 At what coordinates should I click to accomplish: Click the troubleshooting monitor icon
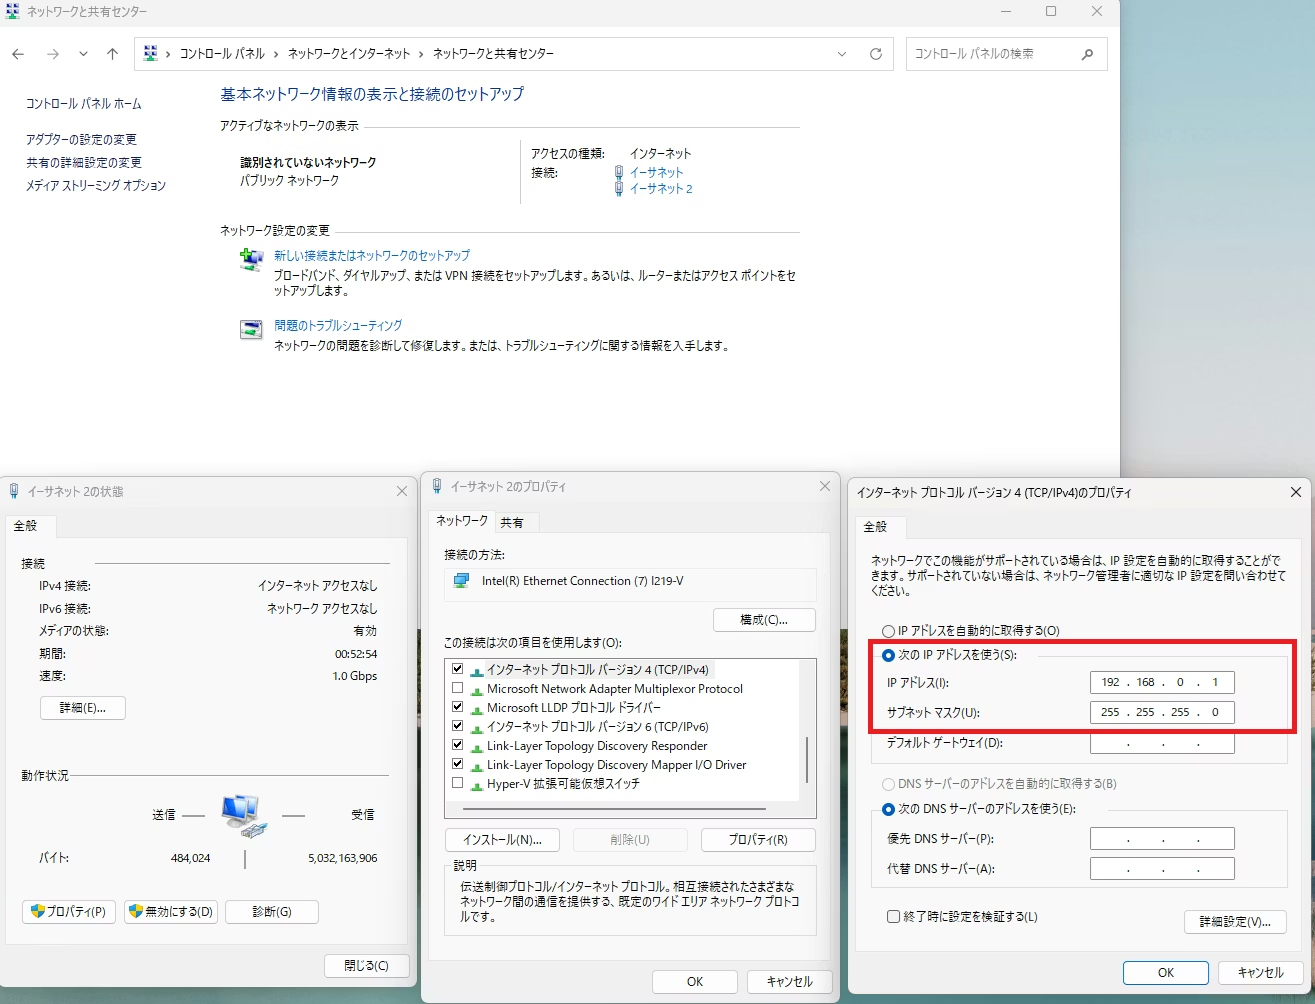point(251,329)
